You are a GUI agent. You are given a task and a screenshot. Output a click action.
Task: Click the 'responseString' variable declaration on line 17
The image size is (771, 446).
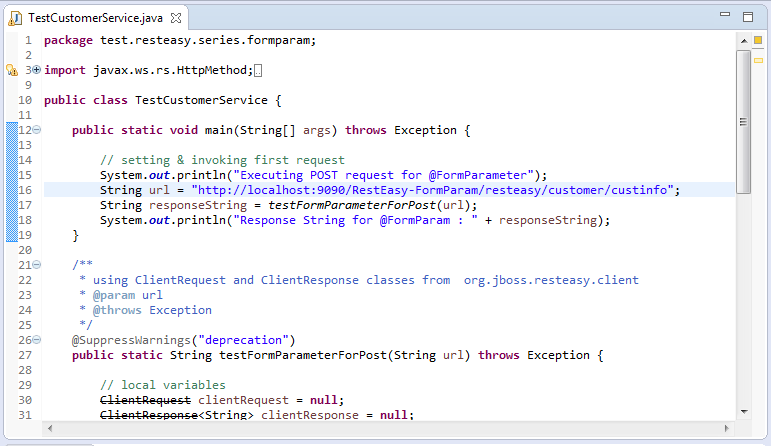198,205
